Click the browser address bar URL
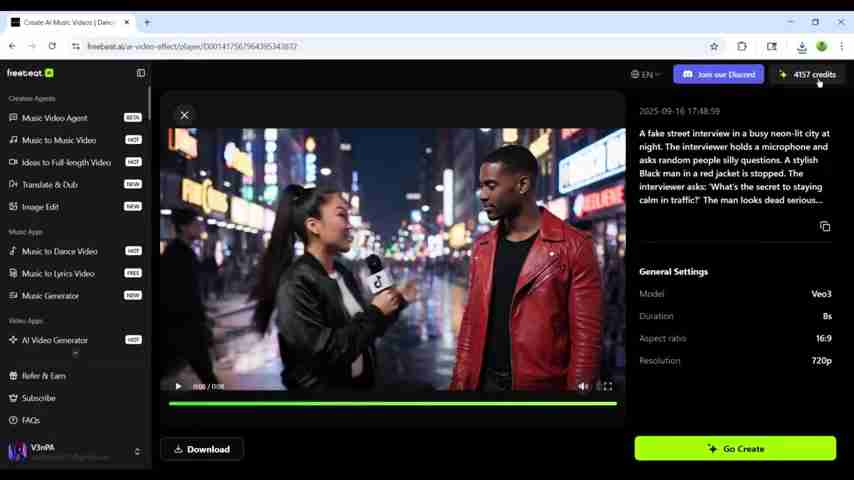 (x=192, y=46)
